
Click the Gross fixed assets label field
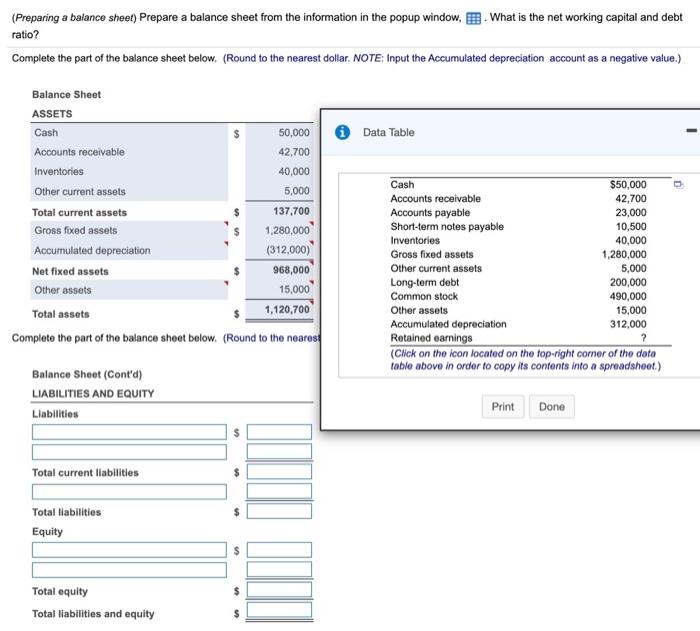129,230
